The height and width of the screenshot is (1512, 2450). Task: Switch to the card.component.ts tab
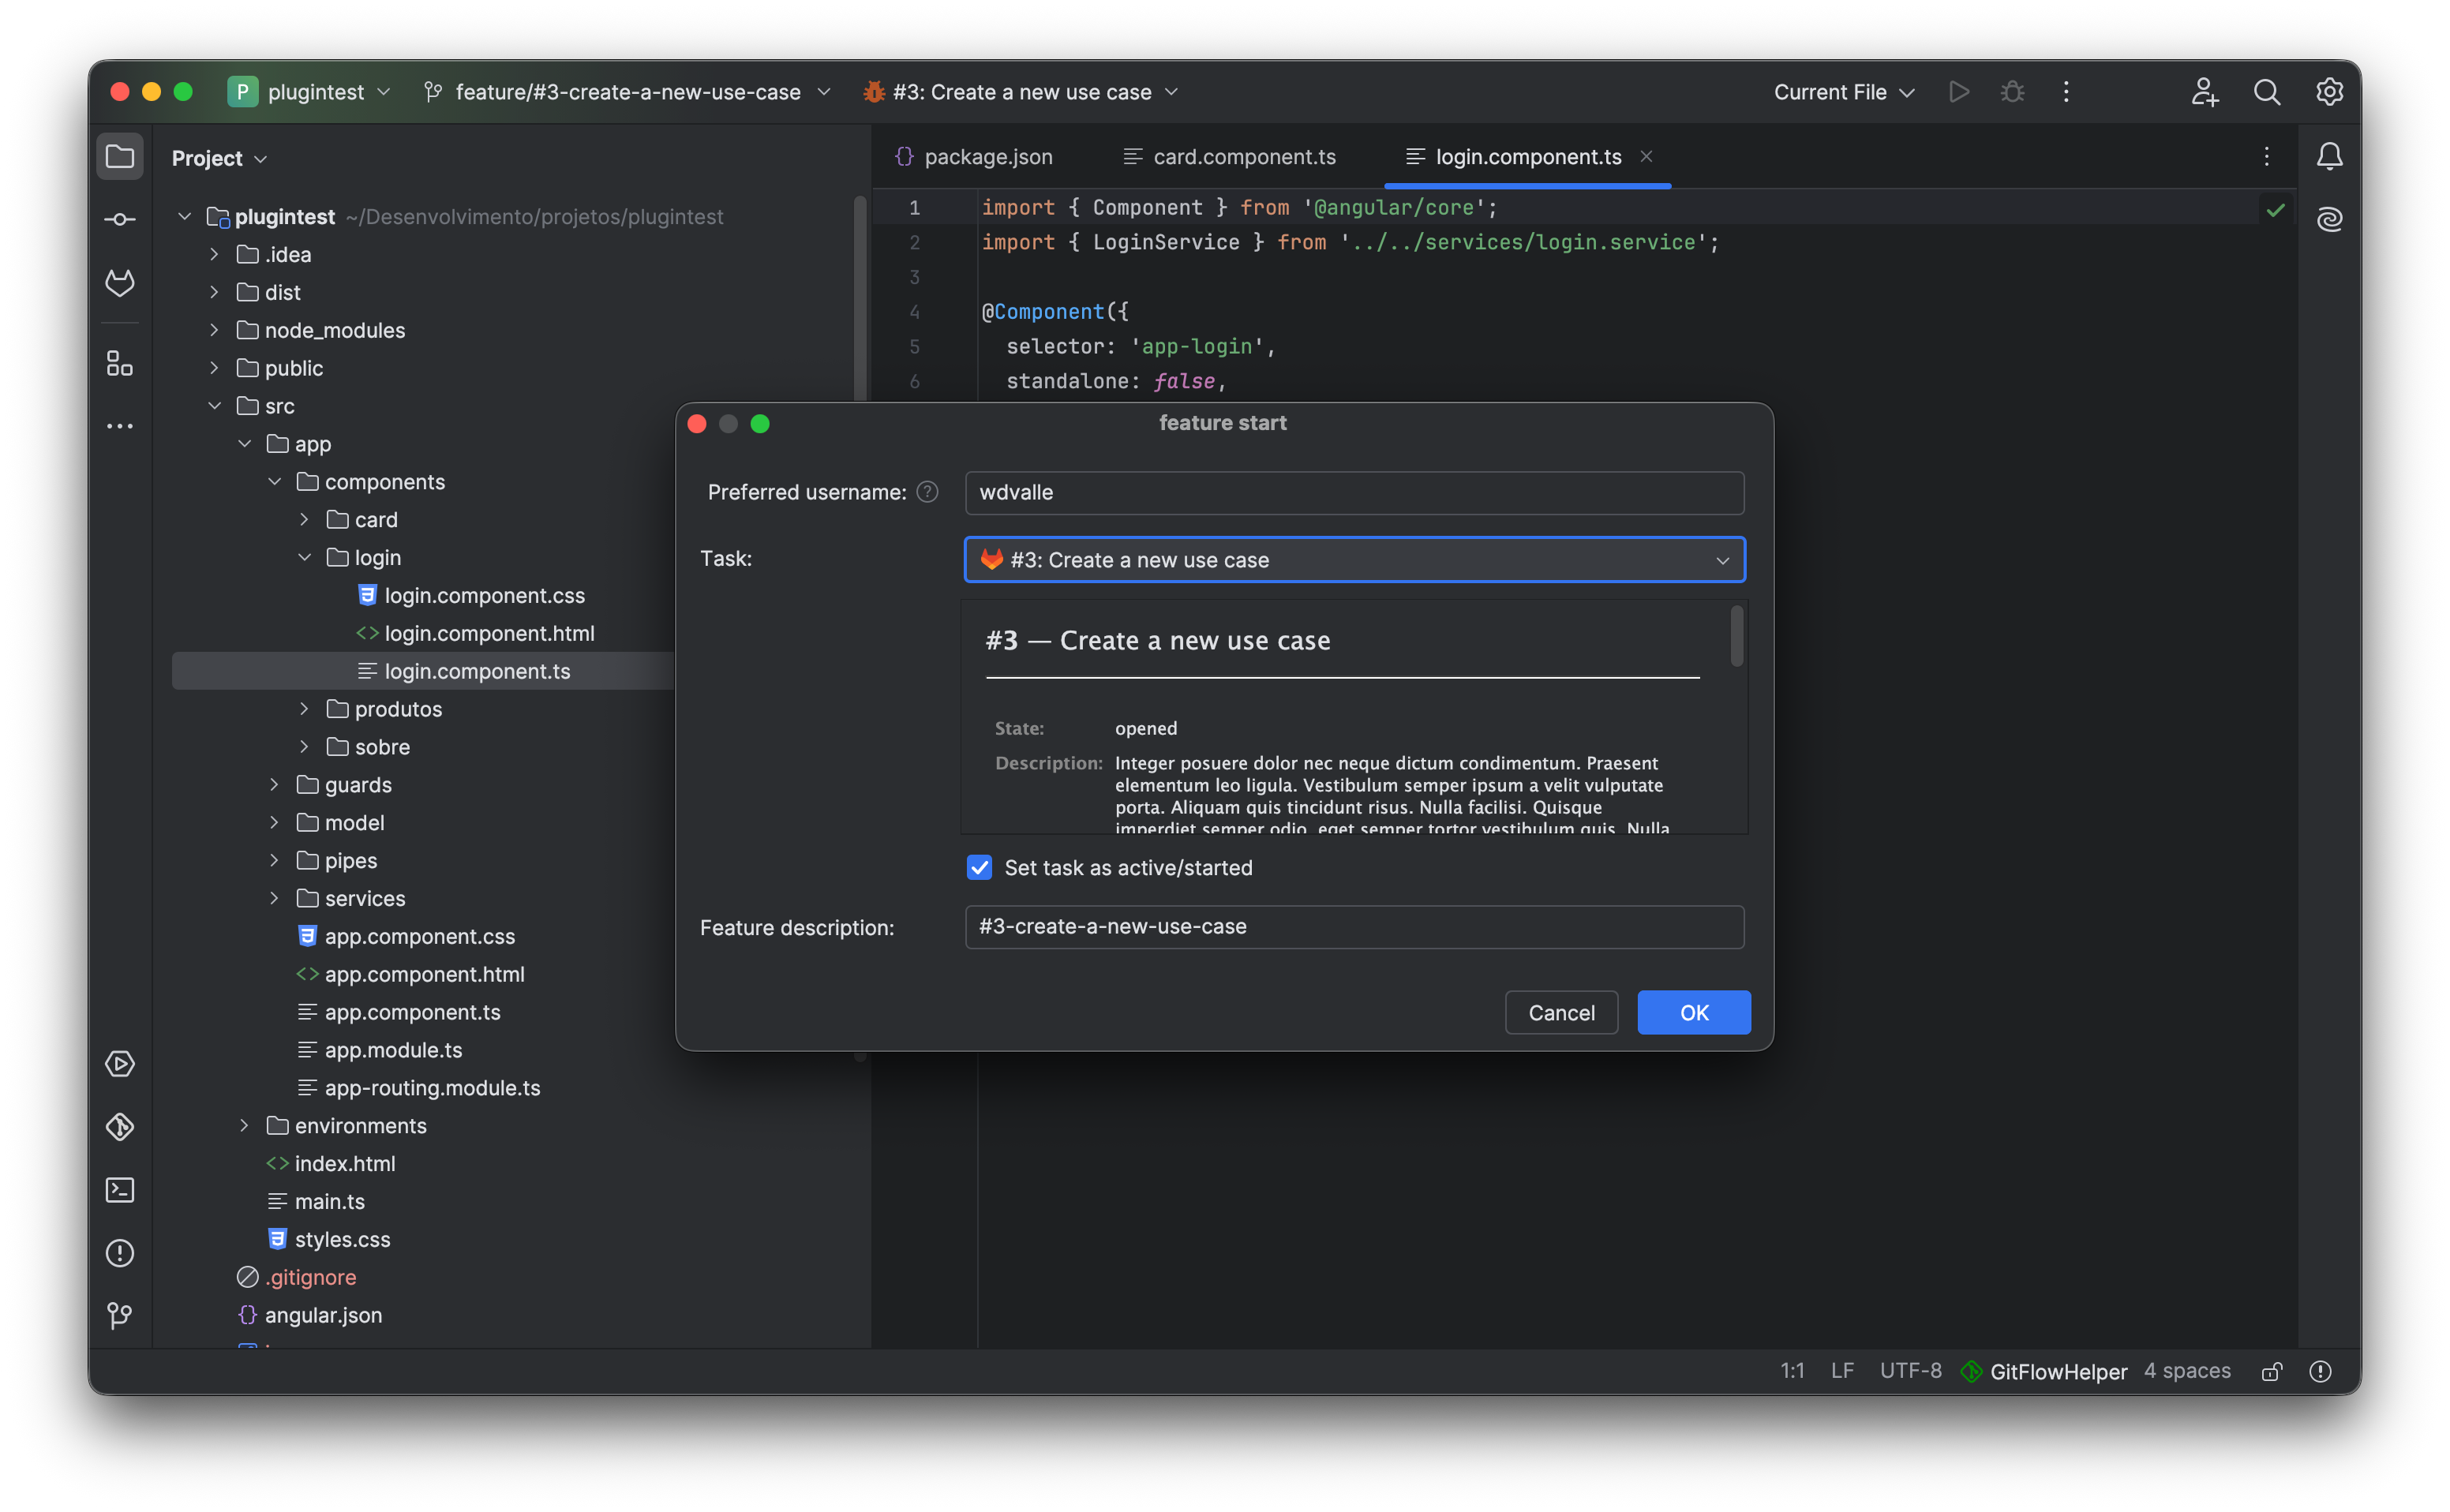pyautogui.click(x=1230, y=157)
